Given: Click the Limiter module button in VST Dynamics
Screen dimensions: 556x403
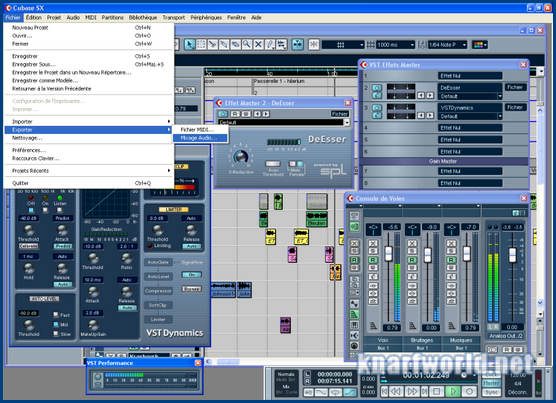Looking at the screenshot, I should [x=158, y=319].
